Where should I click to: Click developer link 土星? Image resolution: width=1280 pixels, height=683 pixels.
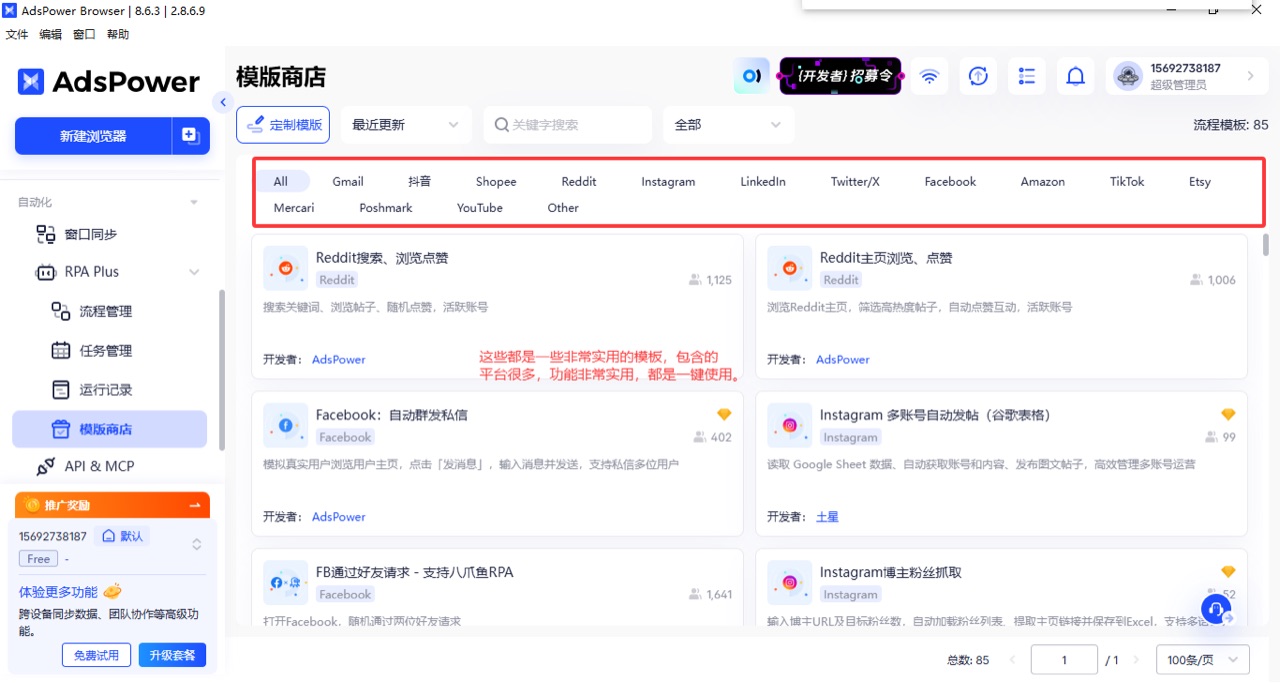coord(827,517)
